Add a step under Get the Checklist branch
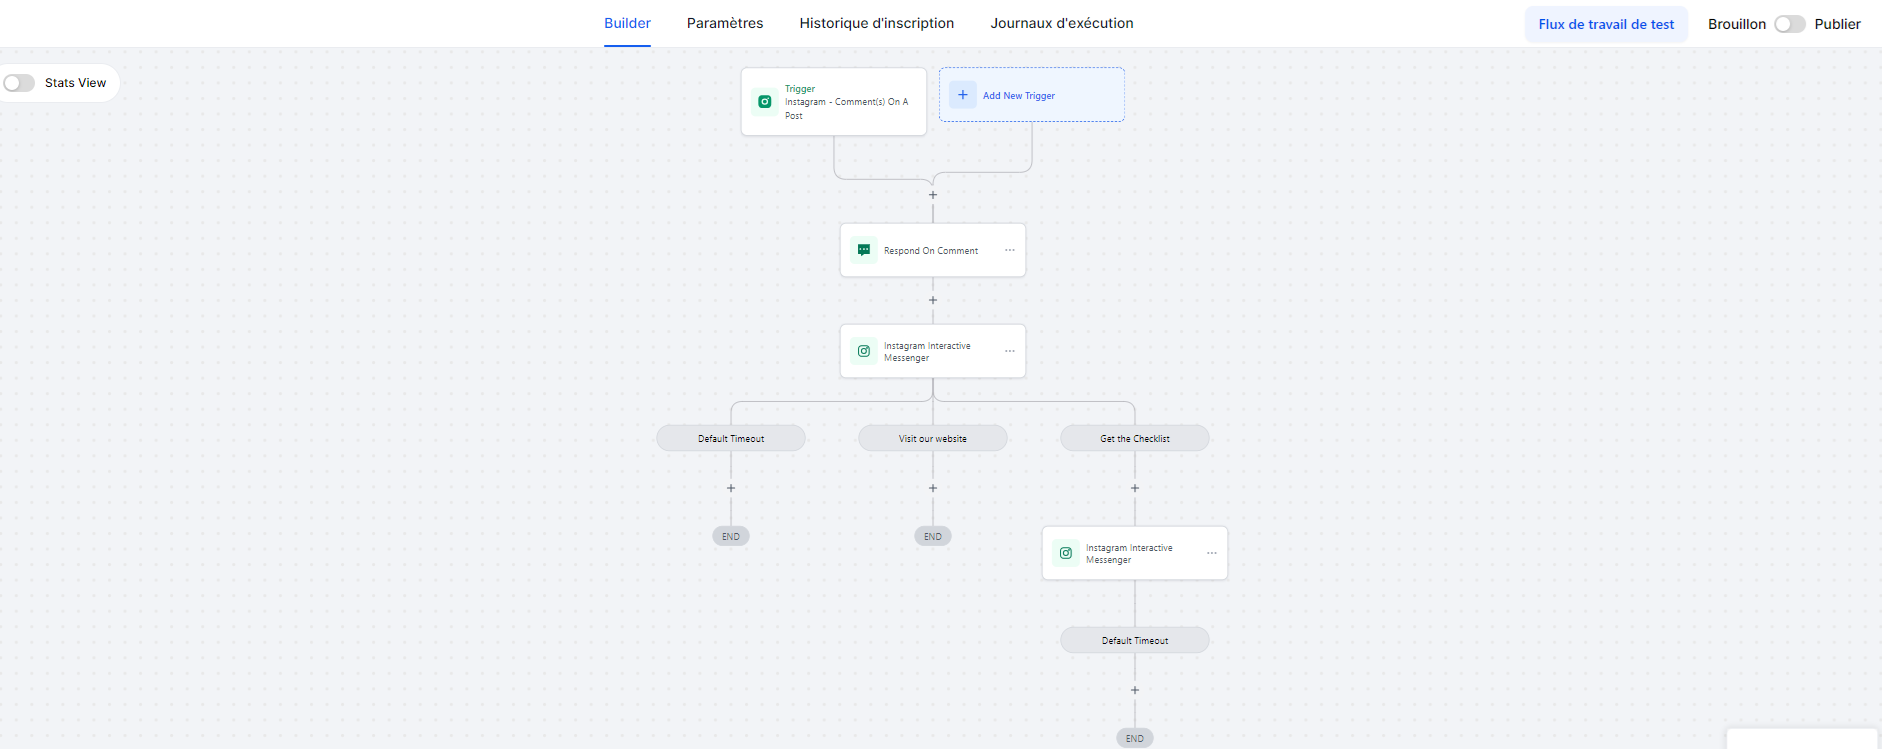This screenshot has height=749, width=1882. pos(1135,488)
